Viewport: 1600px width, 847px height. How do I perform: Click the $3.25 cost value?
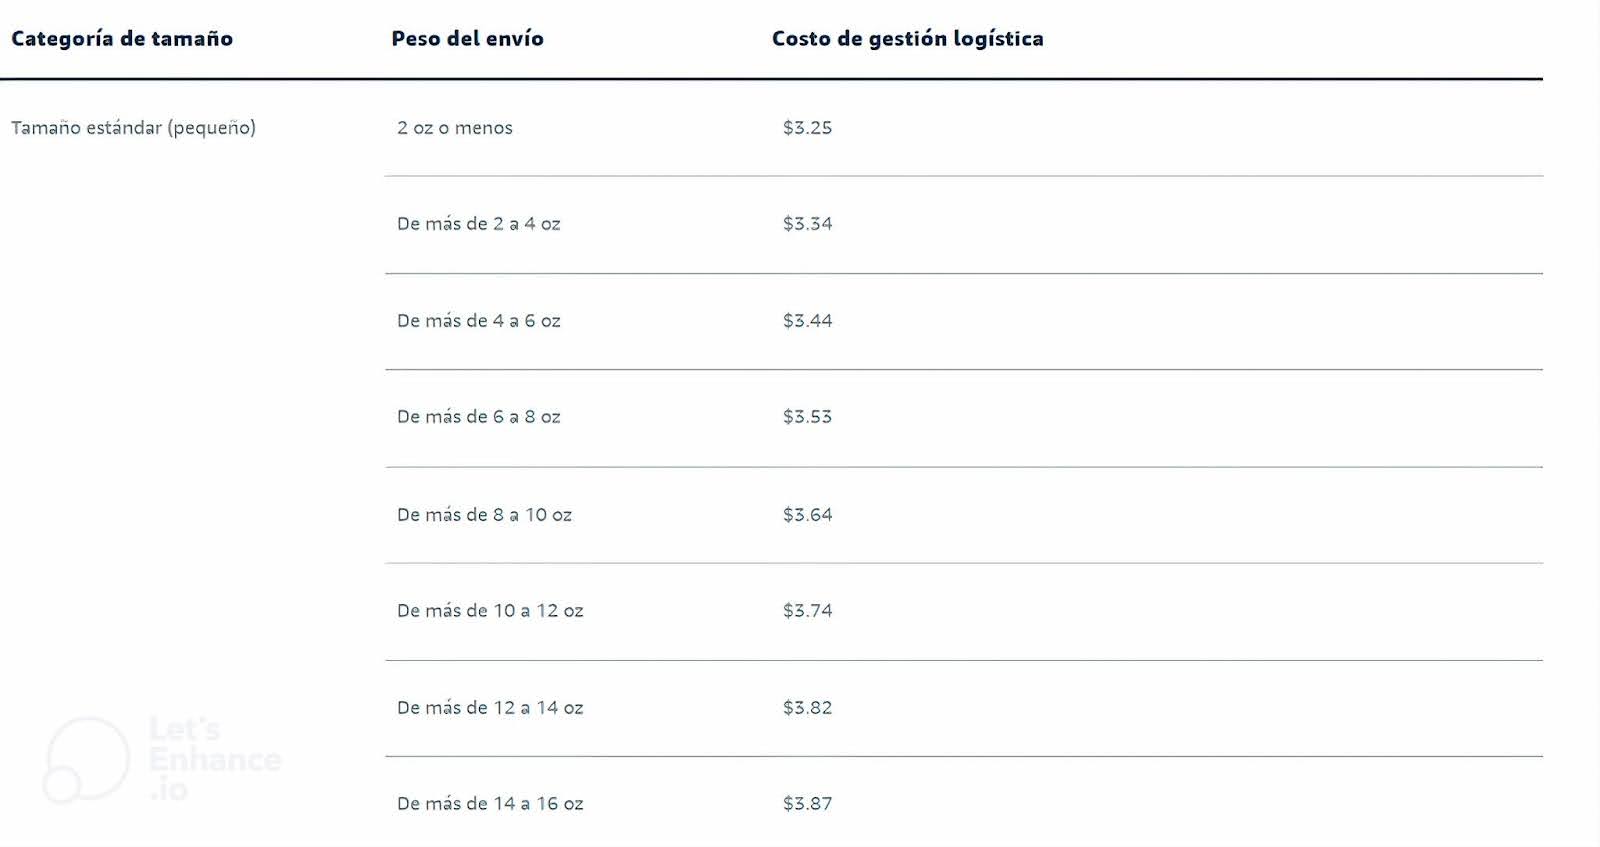click(x=807, y=128)
